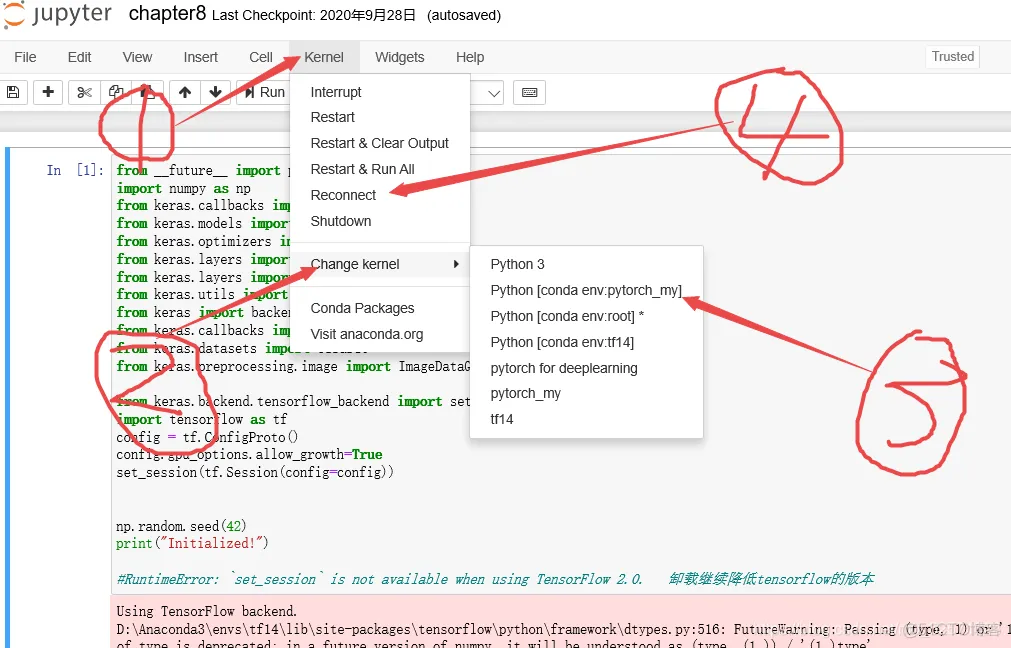The width and height of the screenshot is (1011, 648).
Task: Move selected cell up arrow
Action: pyautogui.click(x=185, y=92)
